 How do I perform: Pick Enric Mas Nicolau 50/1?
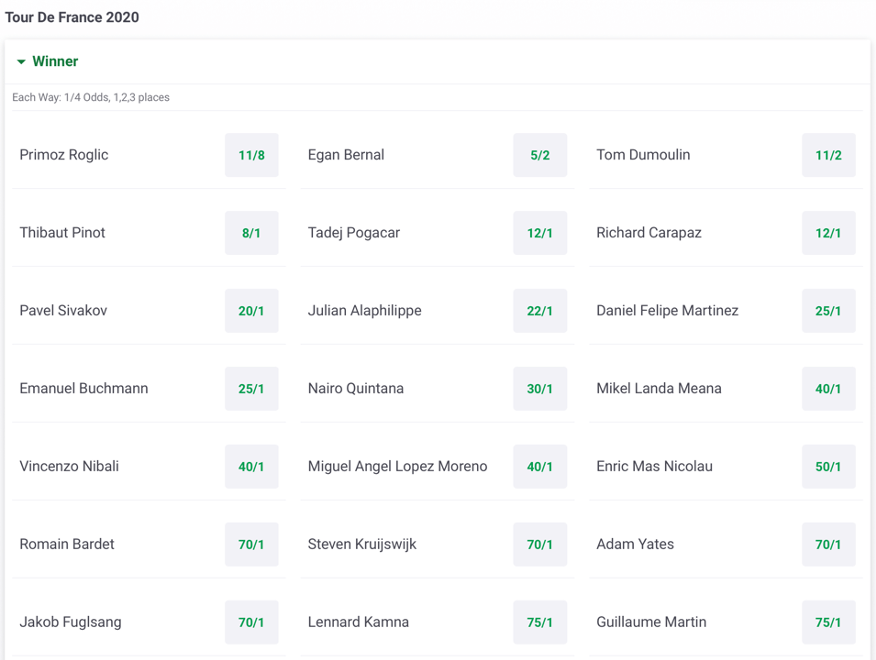[x=828, y=467]
